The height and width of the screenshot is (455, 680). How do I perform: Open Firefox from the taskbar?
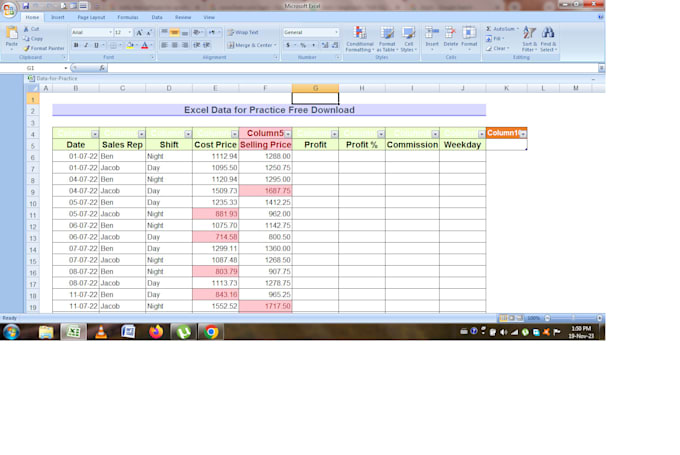point(156,332)
